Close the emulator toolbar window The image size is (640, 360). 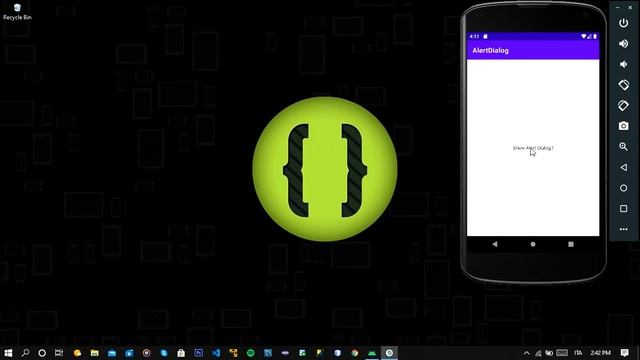(x=630, y=7)
